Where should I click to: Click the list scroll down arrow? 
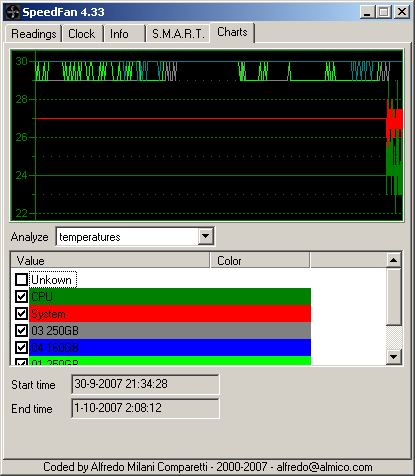(x=394, y=357)
